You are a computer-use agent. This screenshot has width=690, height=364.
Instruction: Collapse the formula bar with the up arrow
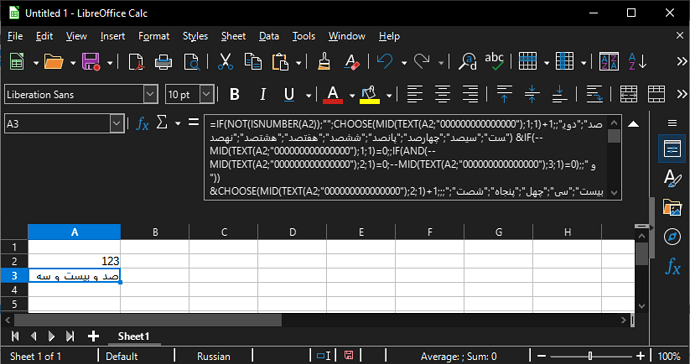pyautogui.click(x=633, y=124)
